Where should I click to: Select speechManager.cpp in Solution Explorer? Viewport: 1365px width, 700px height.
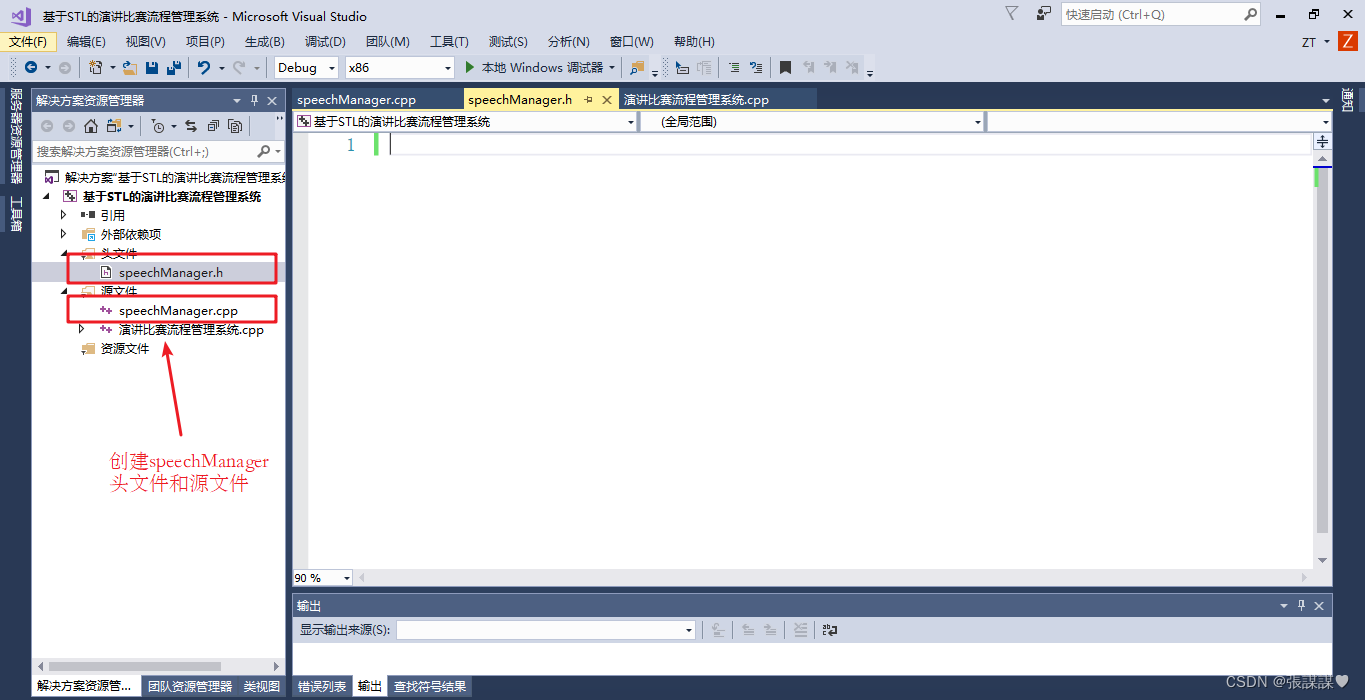(x=178, y=310)
